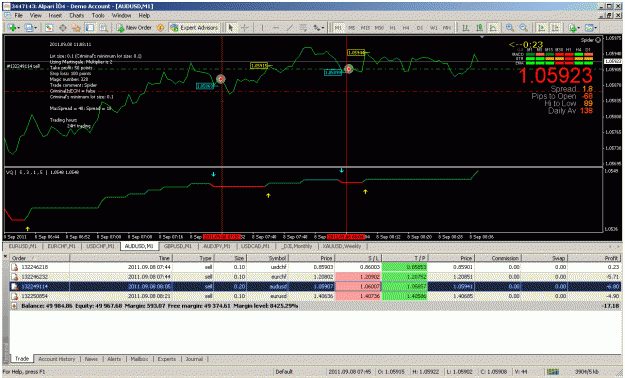
Task: Switch to M5 timeframe button
Action: pyautogui.click(x=352, y=28)
